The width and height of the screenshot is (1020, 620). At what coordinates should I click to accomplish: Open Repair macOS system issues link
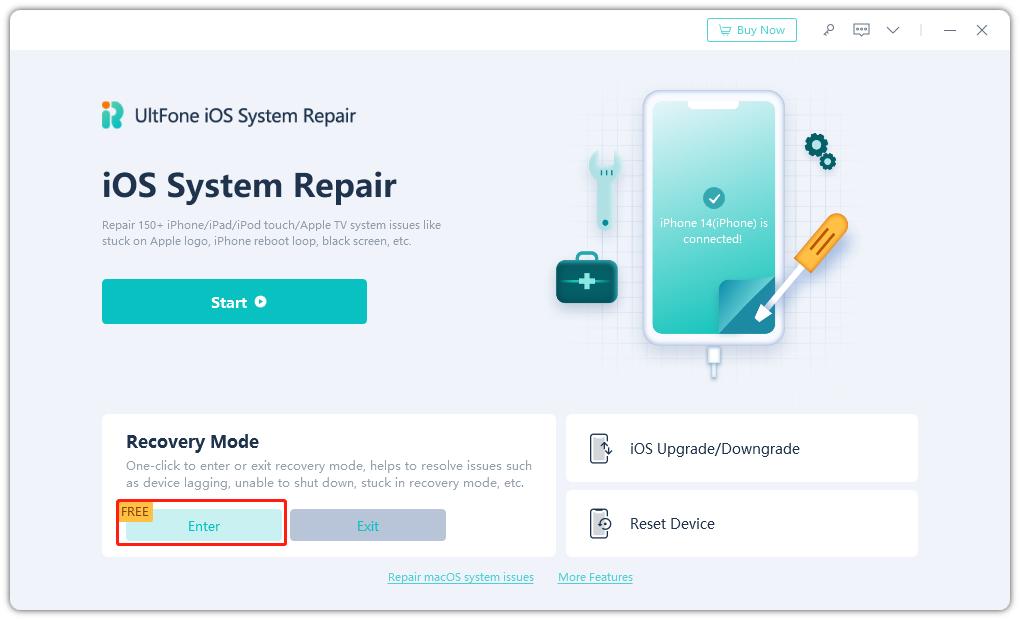coord(460,577)
